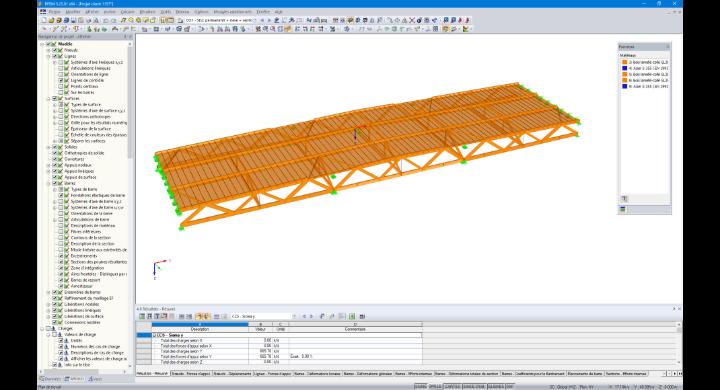Viewport: 720px width, 390px height.
Task: Close the project navigator panel
Action: click(x=130, y=36)
